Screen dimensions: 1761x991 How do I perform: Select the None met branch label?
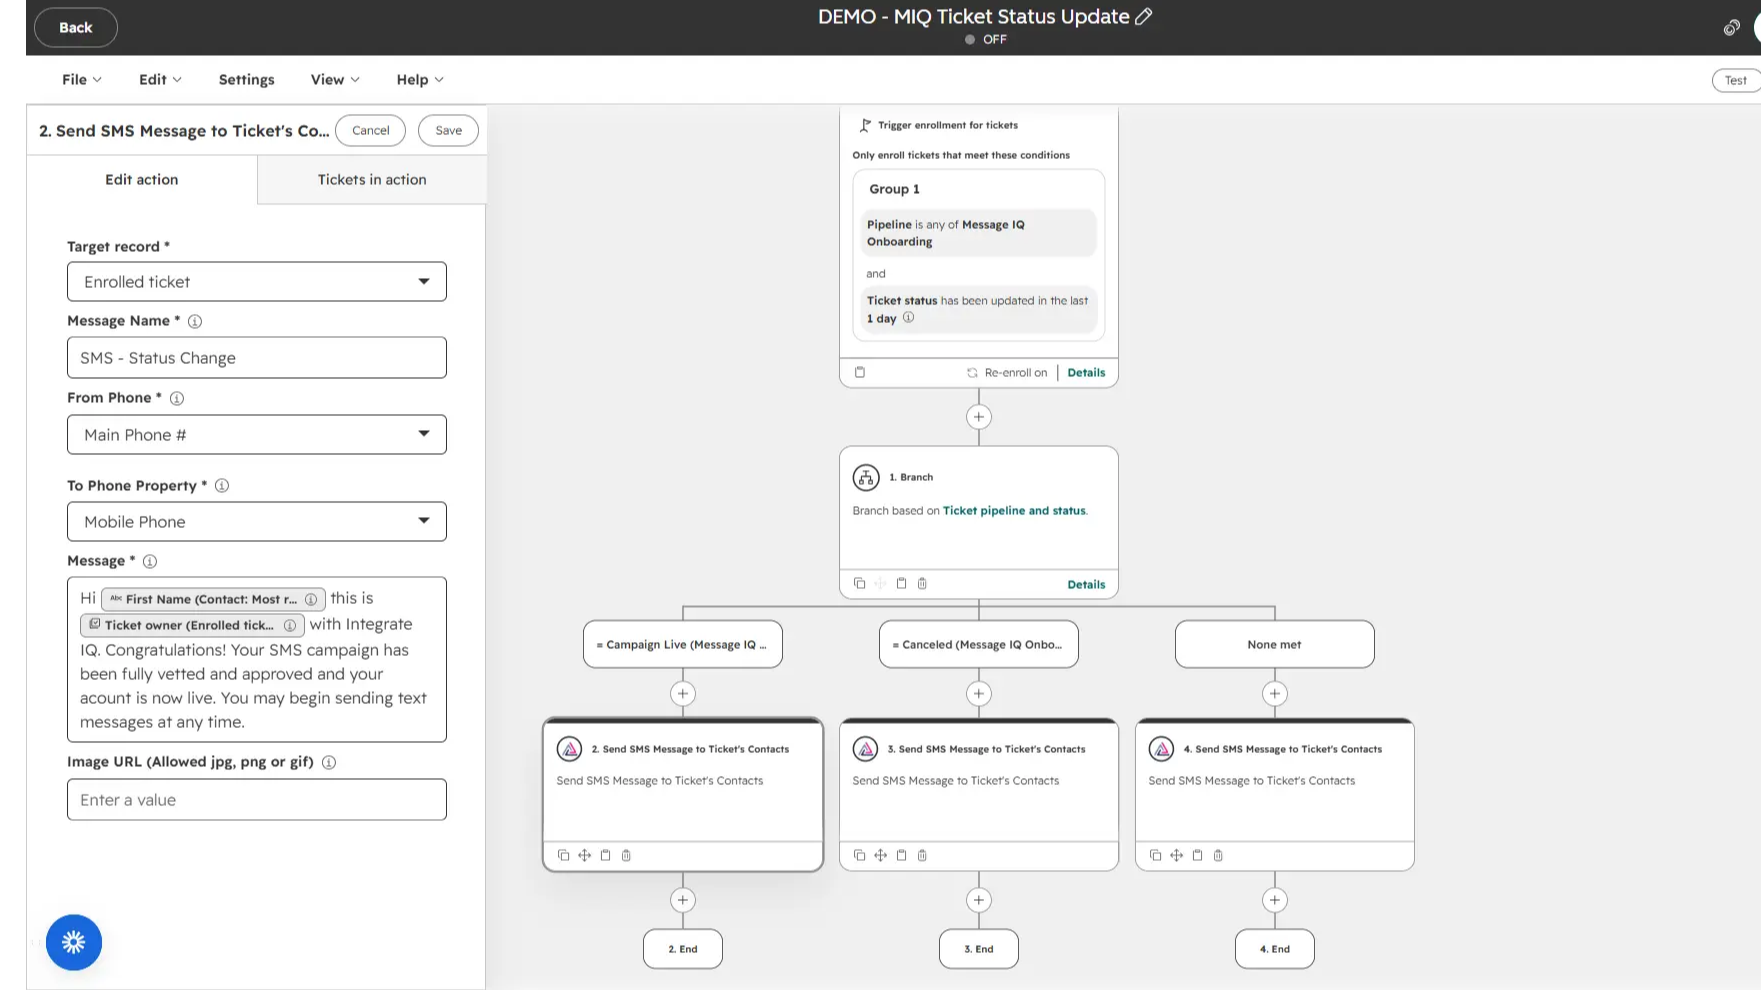click(x=1275, y=644)
